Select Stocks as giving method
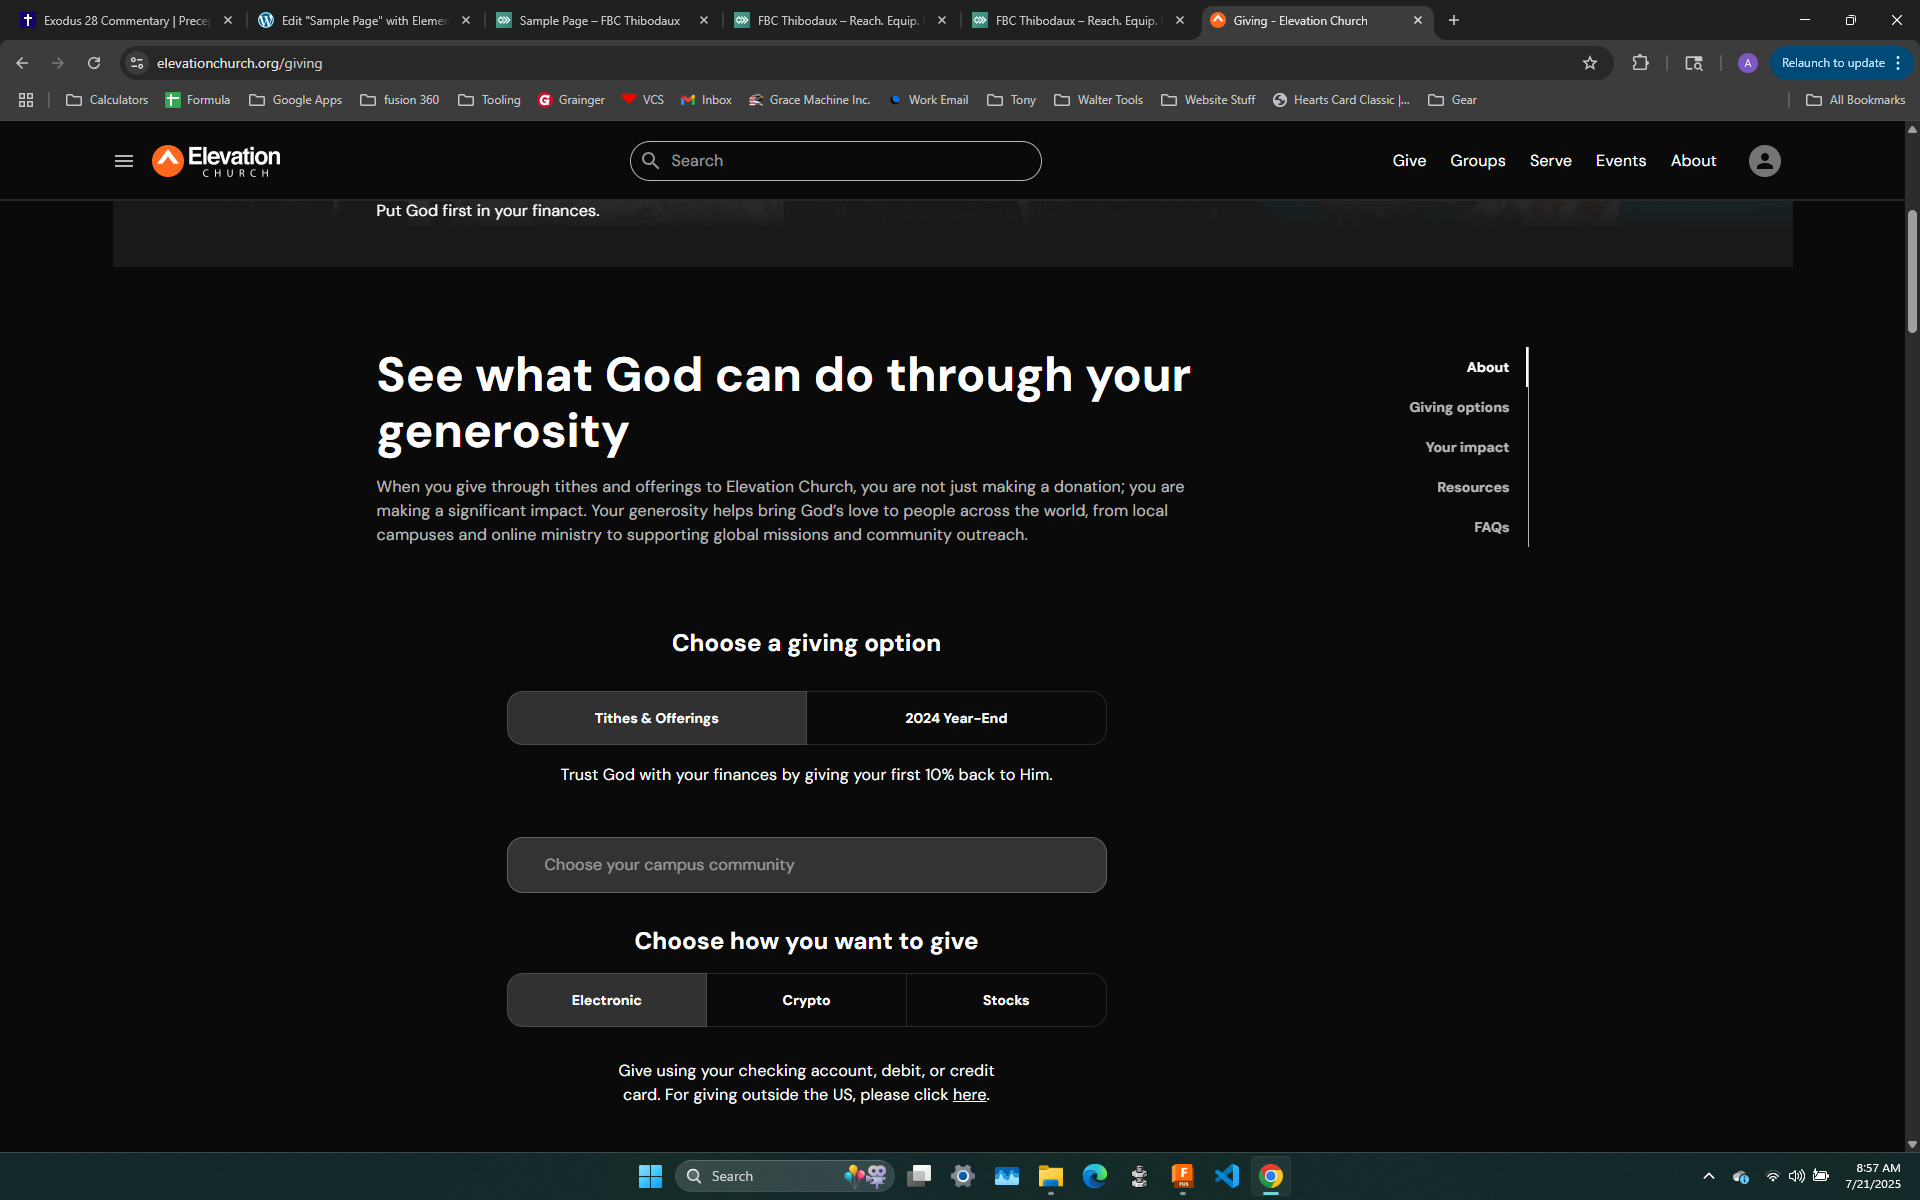Screen dimensions: 1920x1200 pos(1005,1000)
